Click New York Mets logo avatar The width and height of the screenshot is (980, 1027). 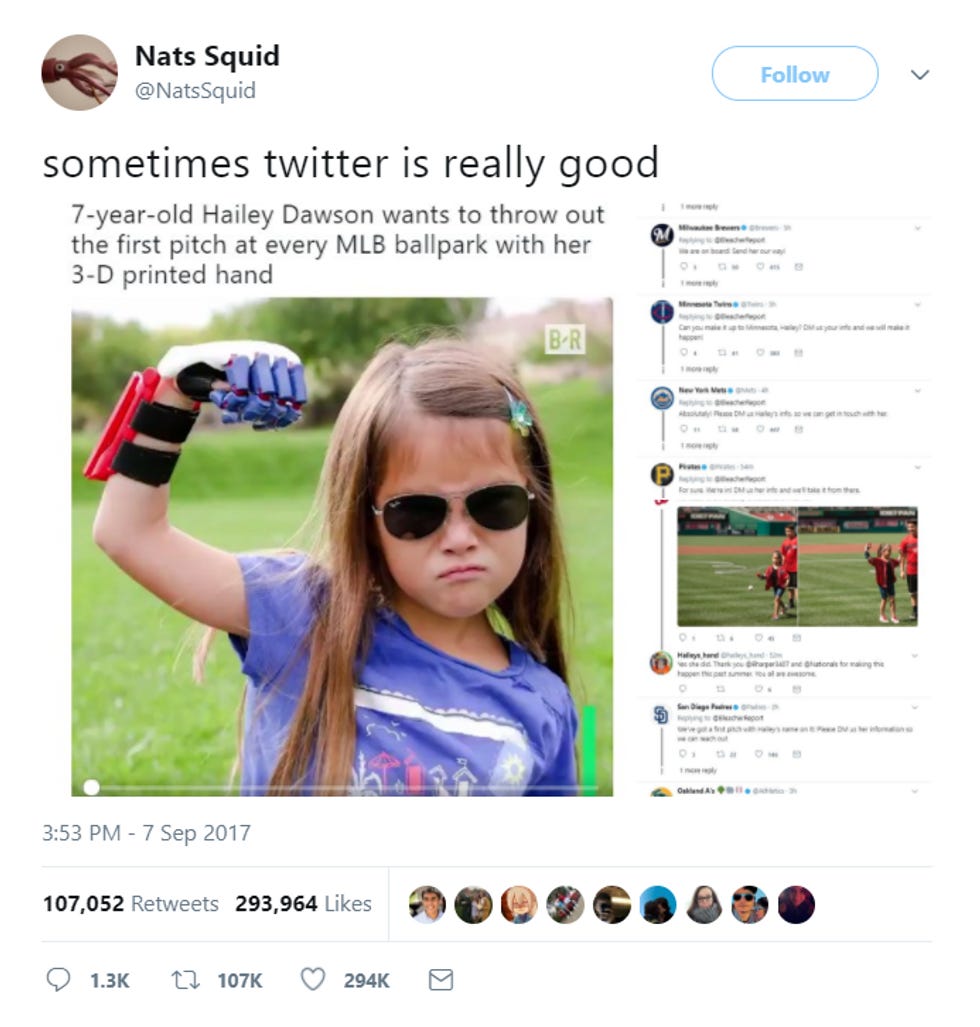point(662,398)
